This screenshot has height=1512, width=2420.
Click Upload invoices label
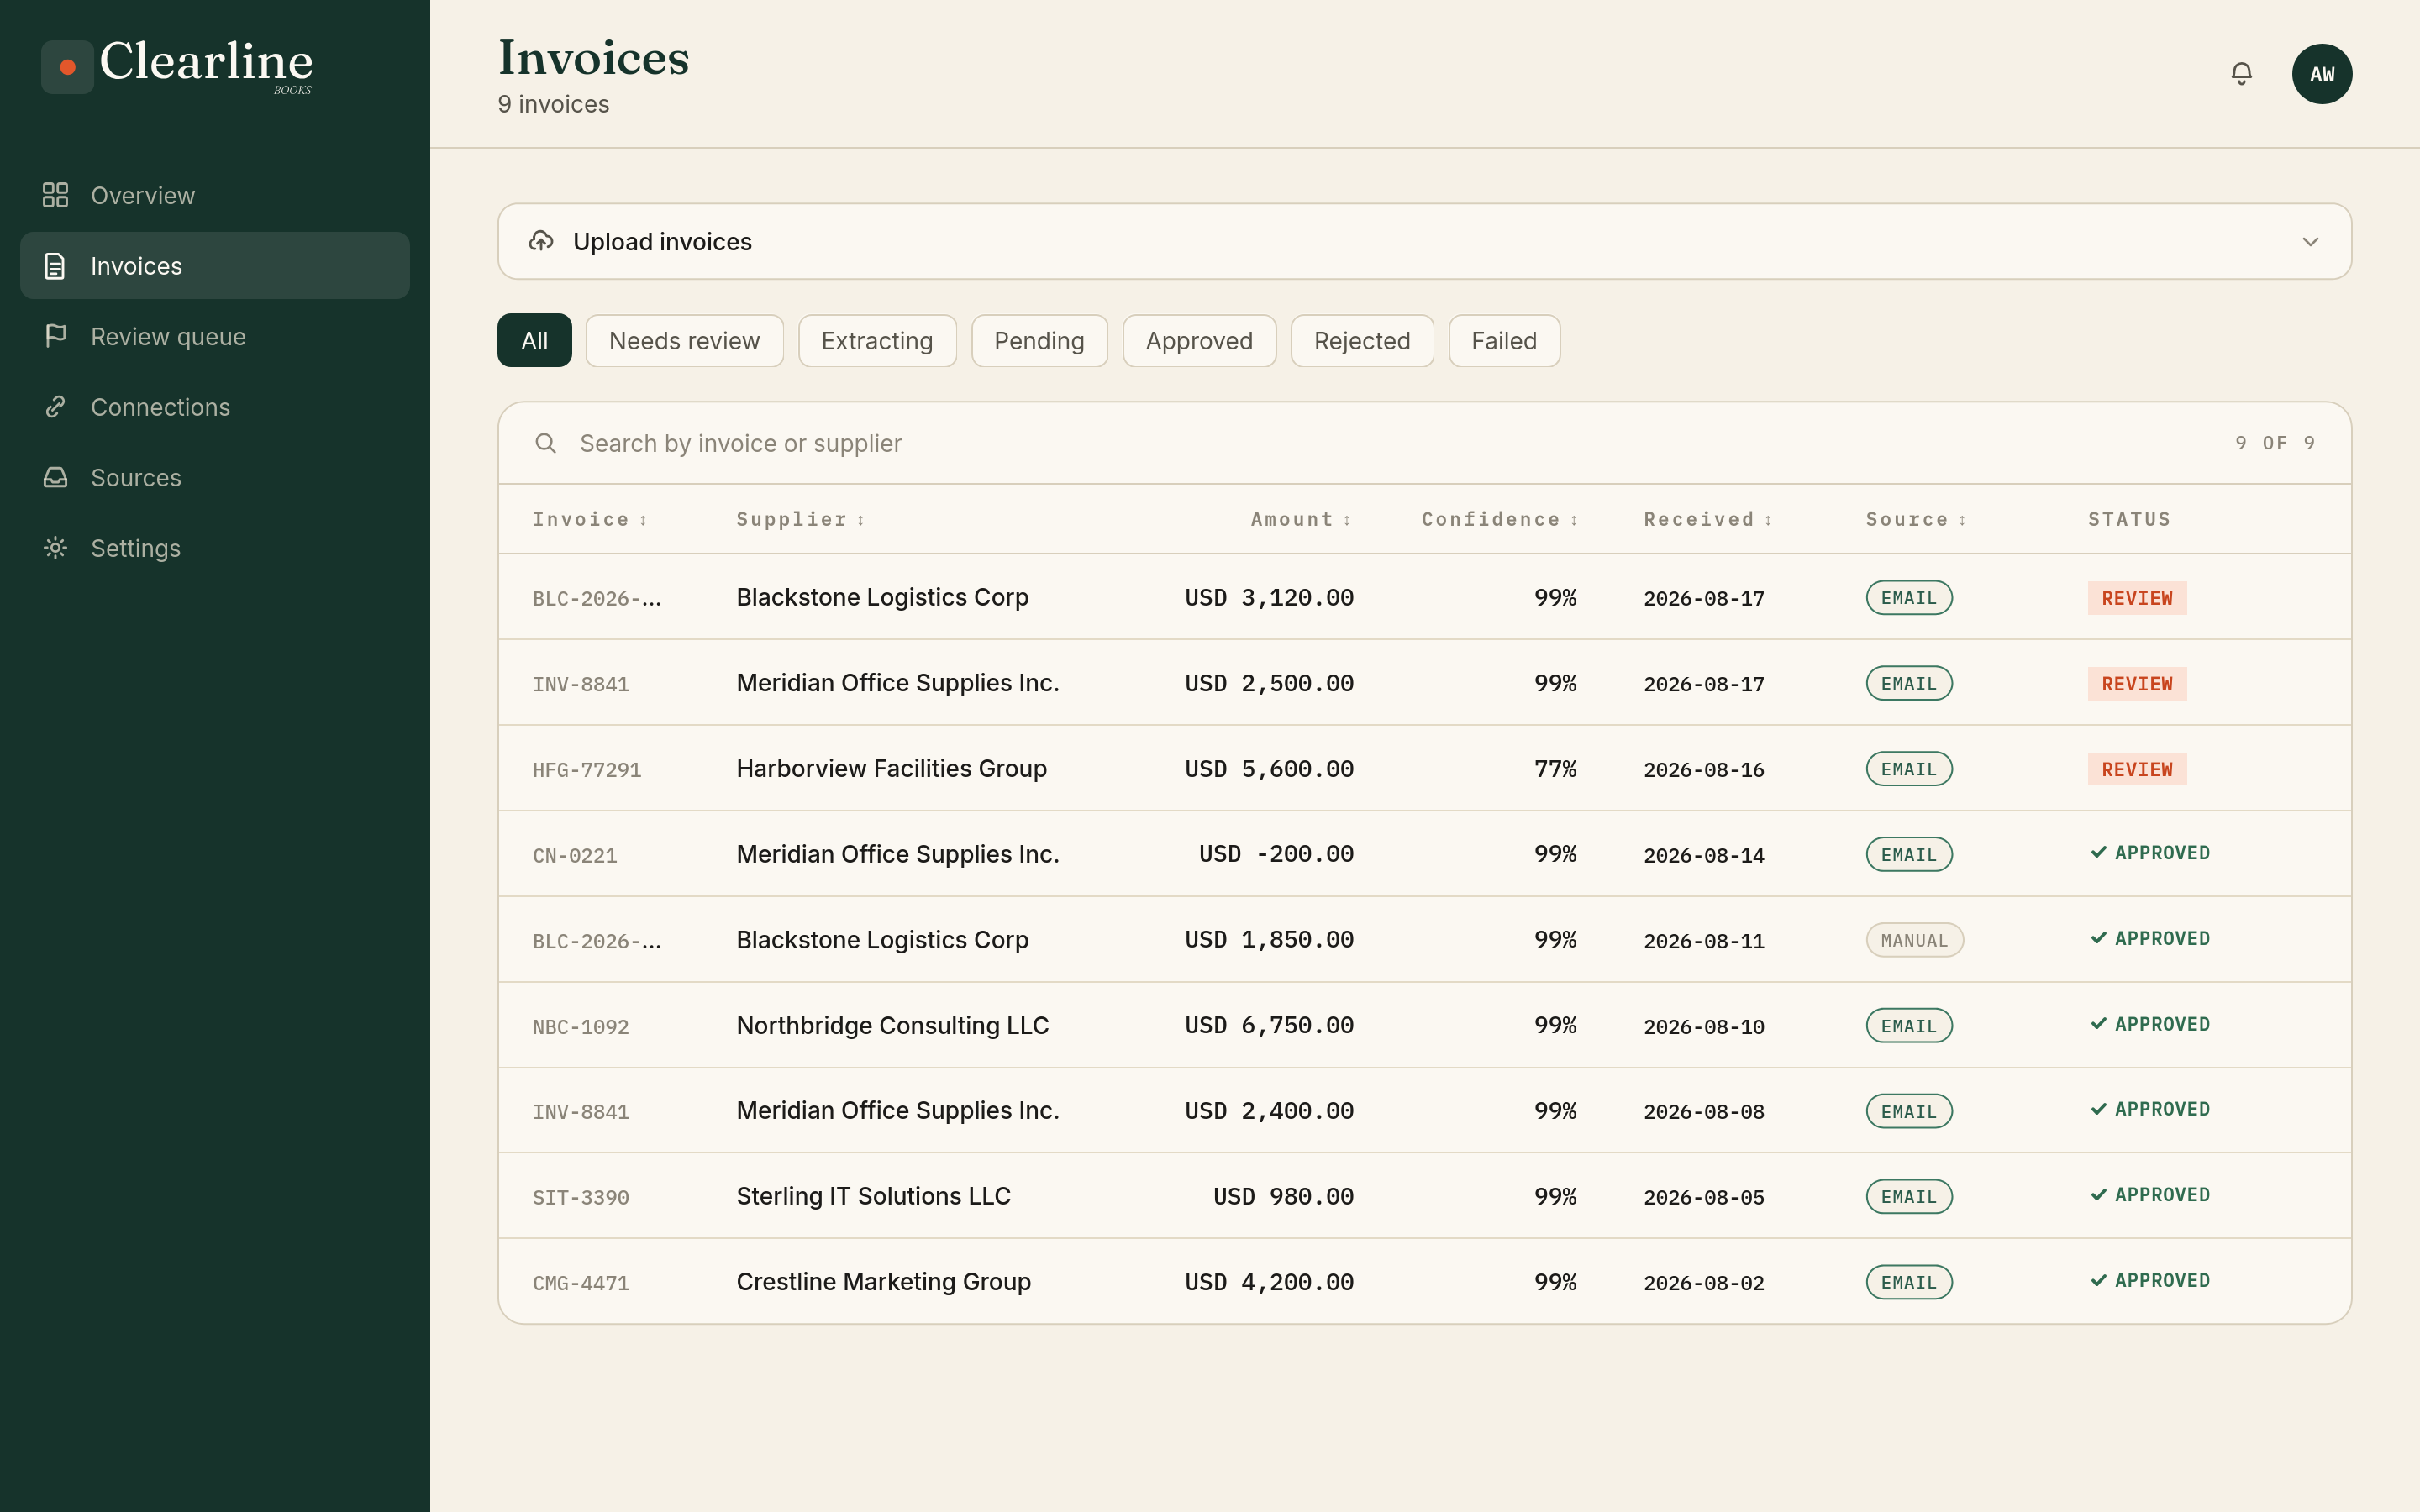tap(662, 242)
